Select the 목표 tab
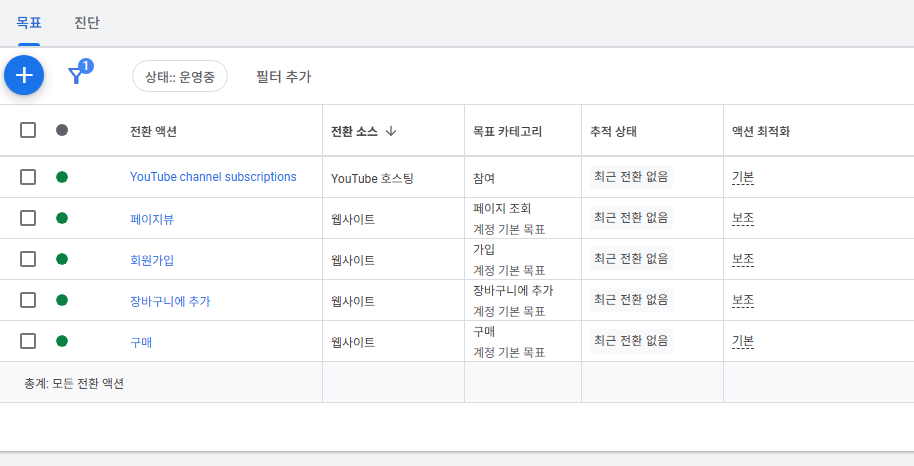 point(29,23)
